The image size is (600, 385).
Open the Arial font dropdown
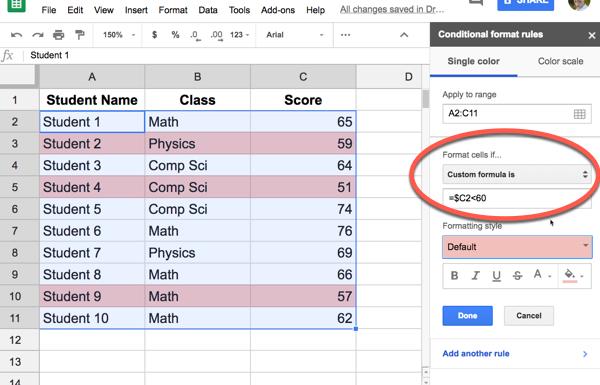295,35
